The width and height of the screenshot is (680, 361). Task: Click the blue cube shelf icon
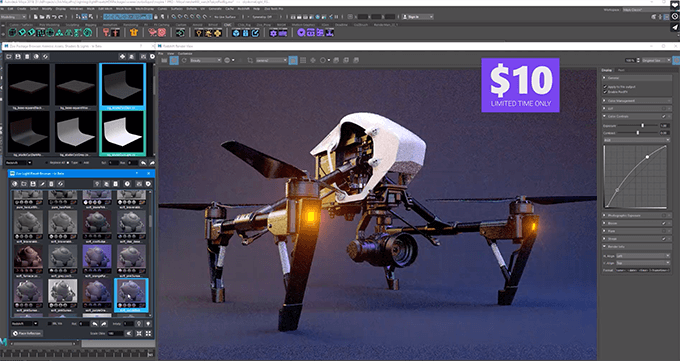(x=236, y=33)
